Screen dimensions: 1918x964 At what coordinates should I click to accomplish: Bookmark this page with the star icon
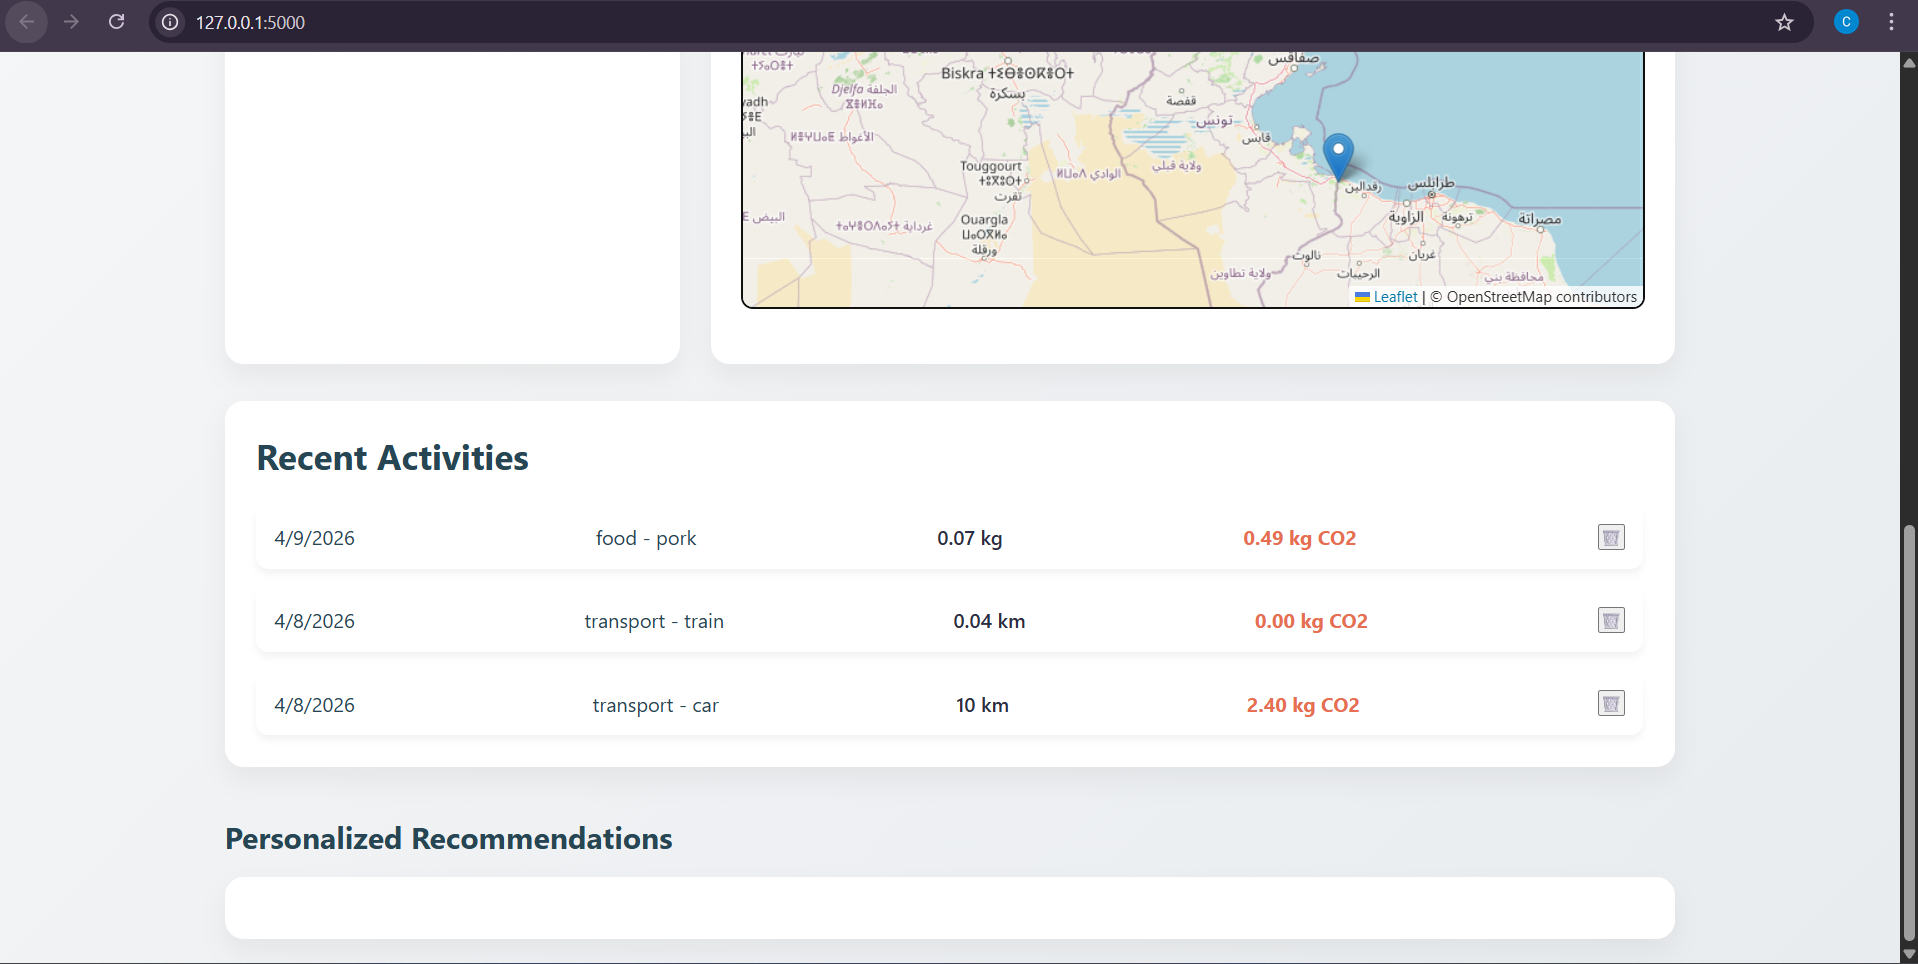(1784, 22)
